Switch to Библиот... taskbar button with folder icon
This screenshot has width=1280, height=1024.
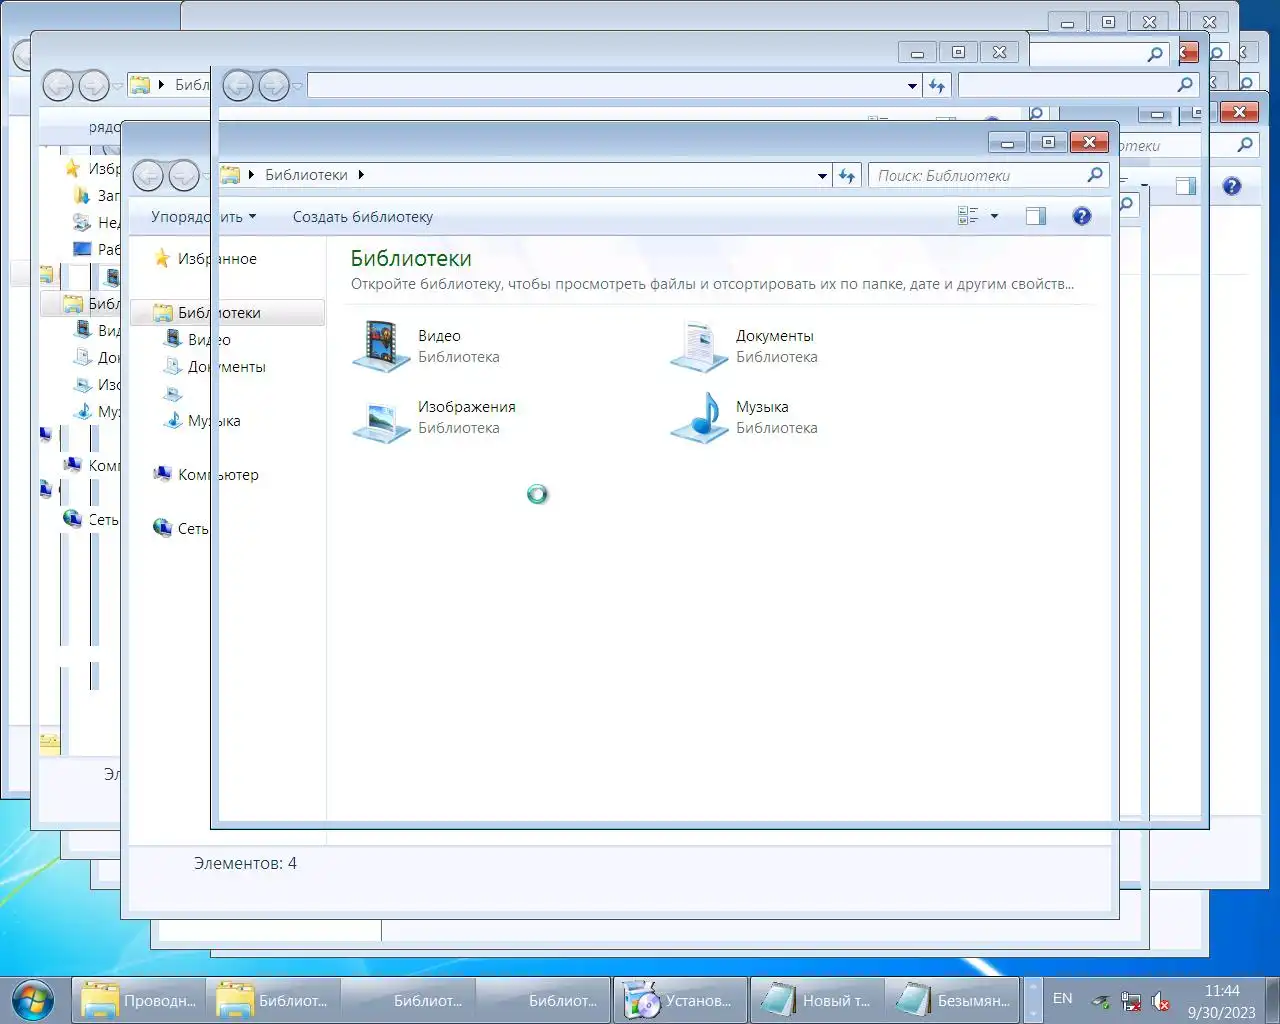click(x=274, y=1000)
